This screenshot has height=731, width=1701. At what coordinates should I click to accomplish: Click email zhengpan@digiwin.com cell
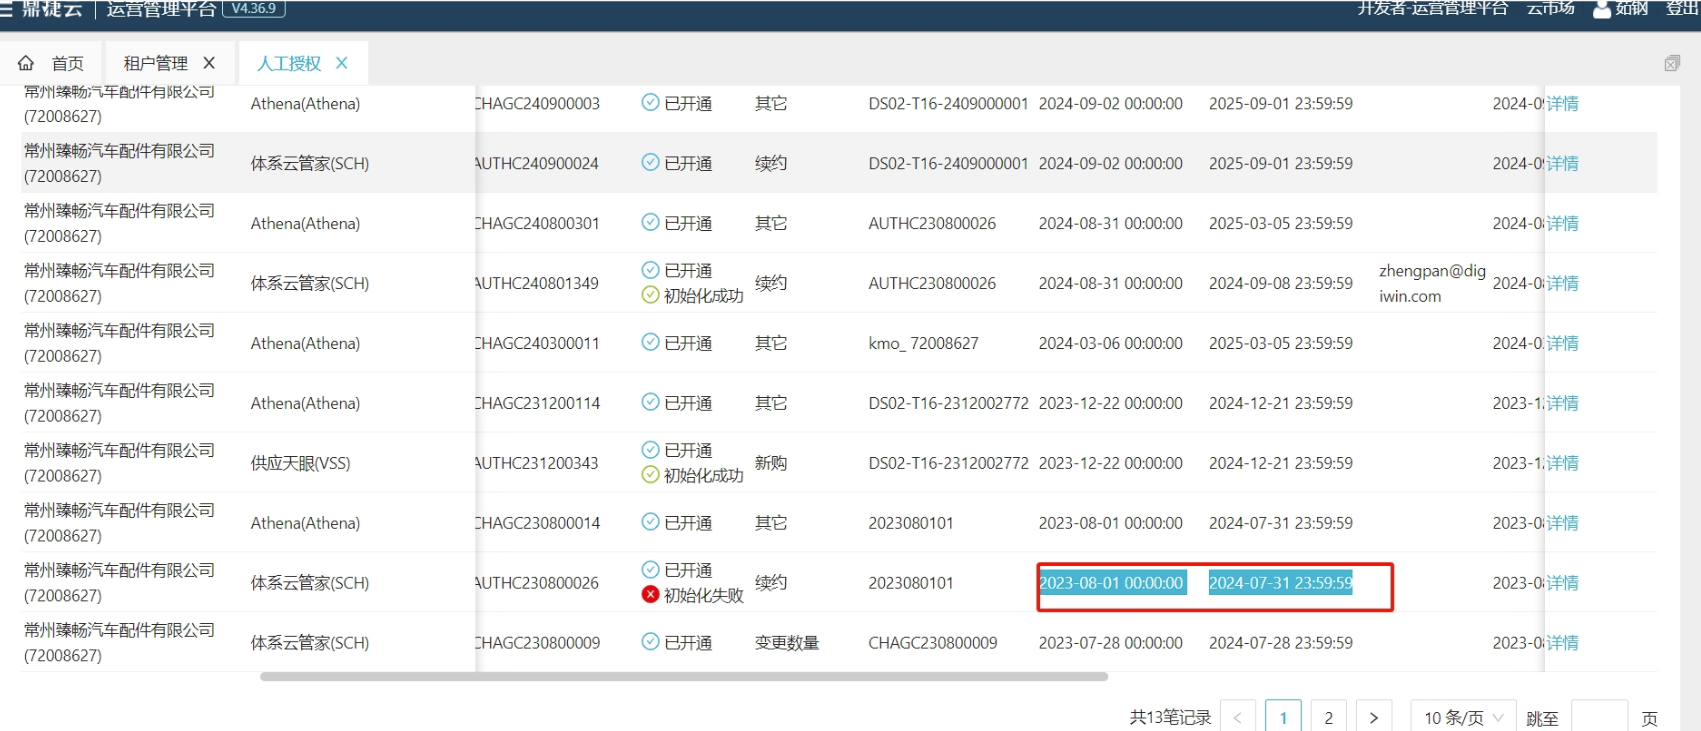click(1432, 283)
